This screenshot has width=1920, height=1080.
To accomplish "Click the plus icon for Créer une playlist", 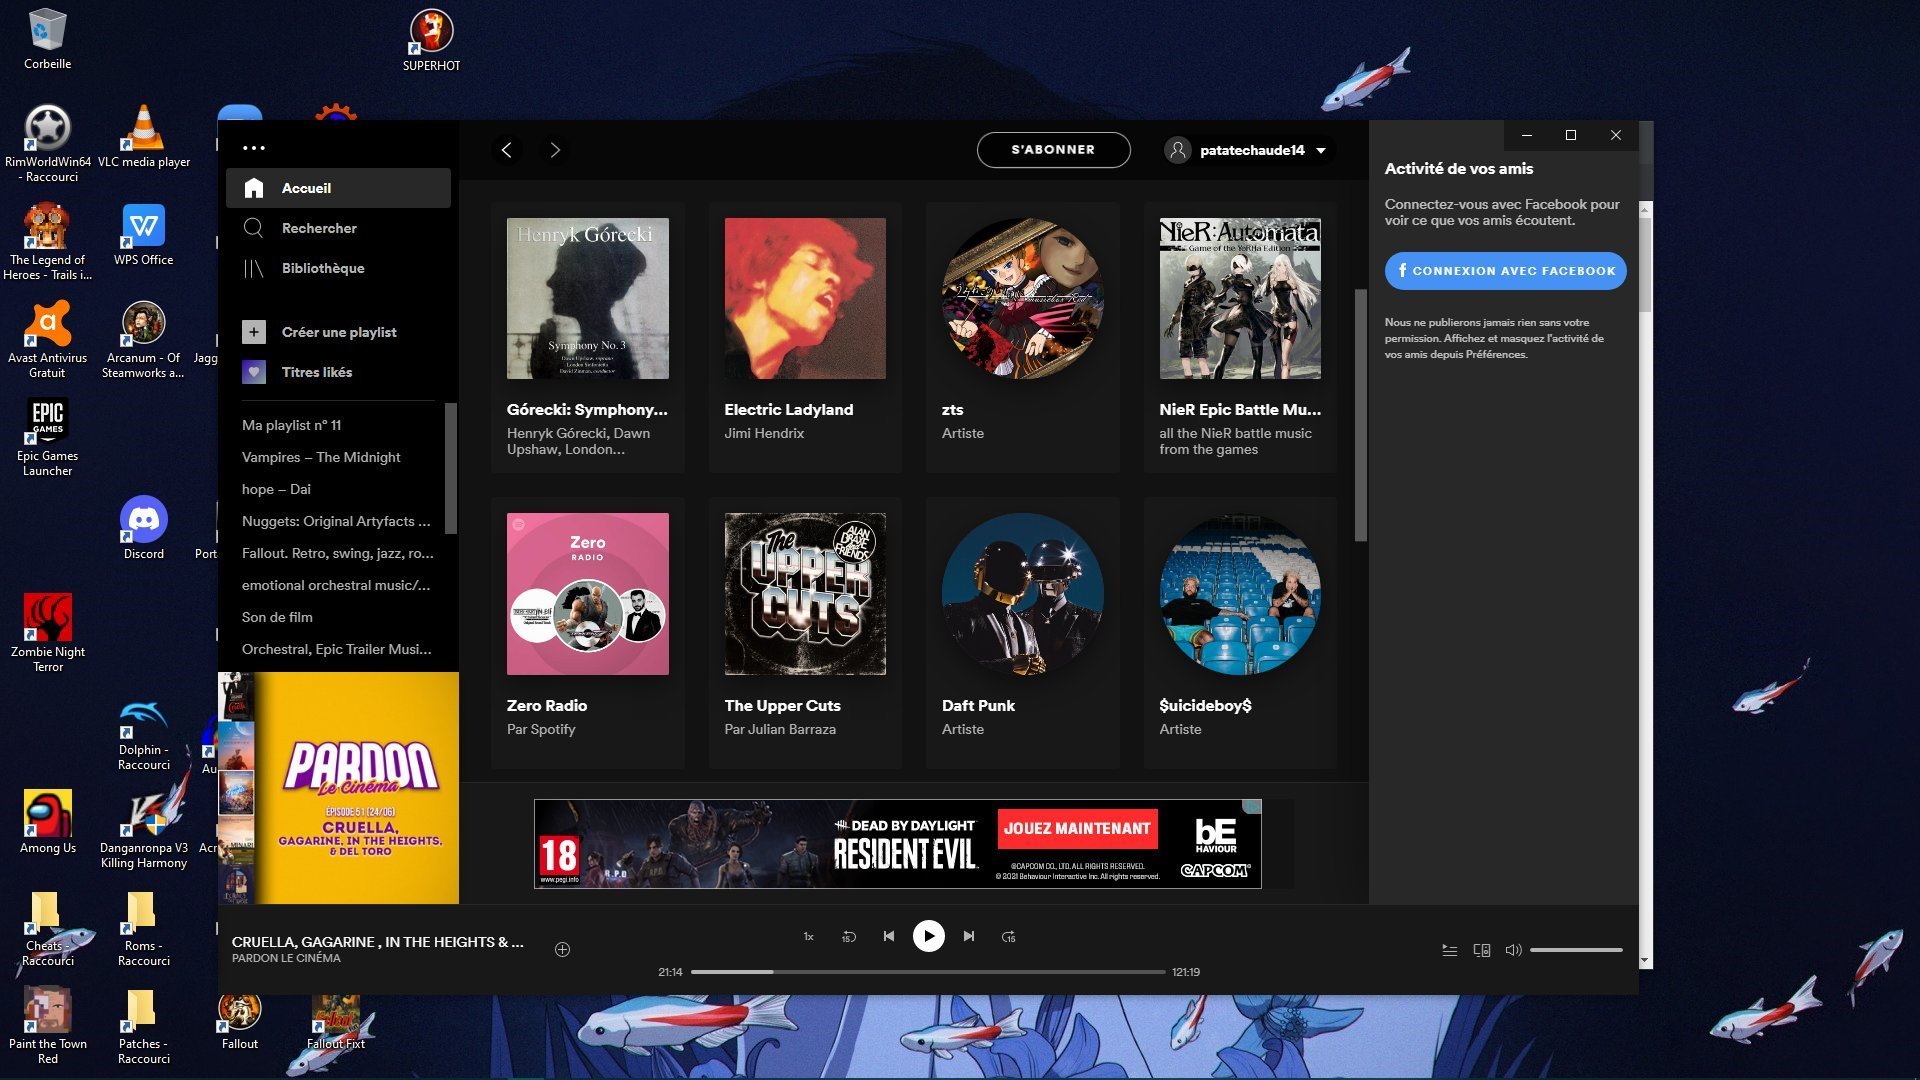I will [254, 332].
